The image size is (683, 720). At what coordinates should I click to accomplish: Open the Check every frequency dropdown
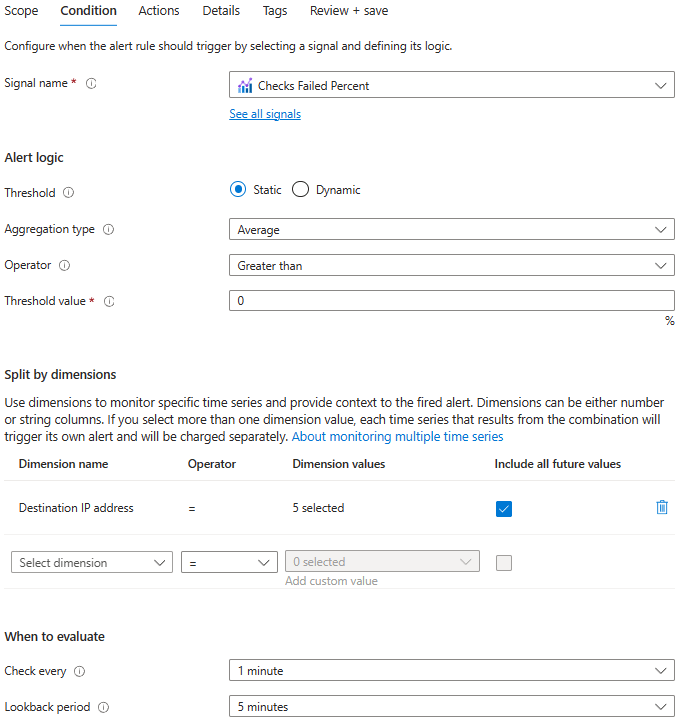[452, 671]
